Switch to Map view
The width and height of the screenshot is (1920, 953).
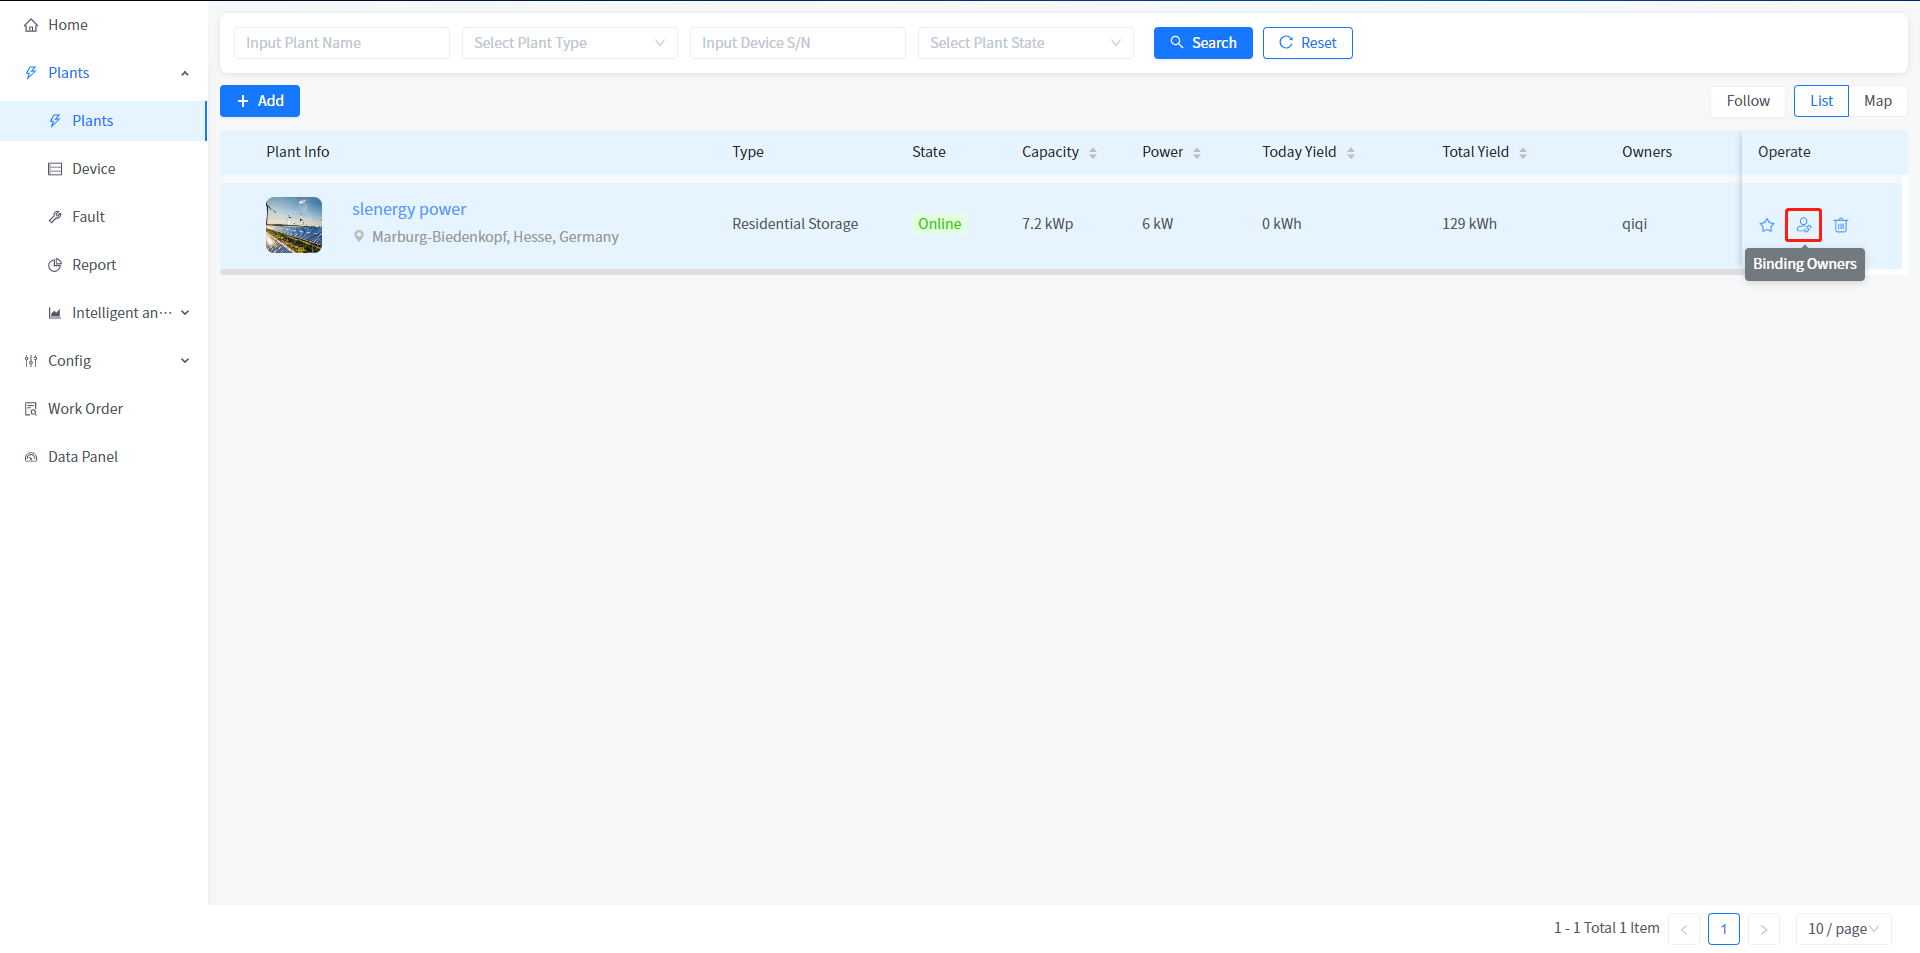click(1877, 101)
